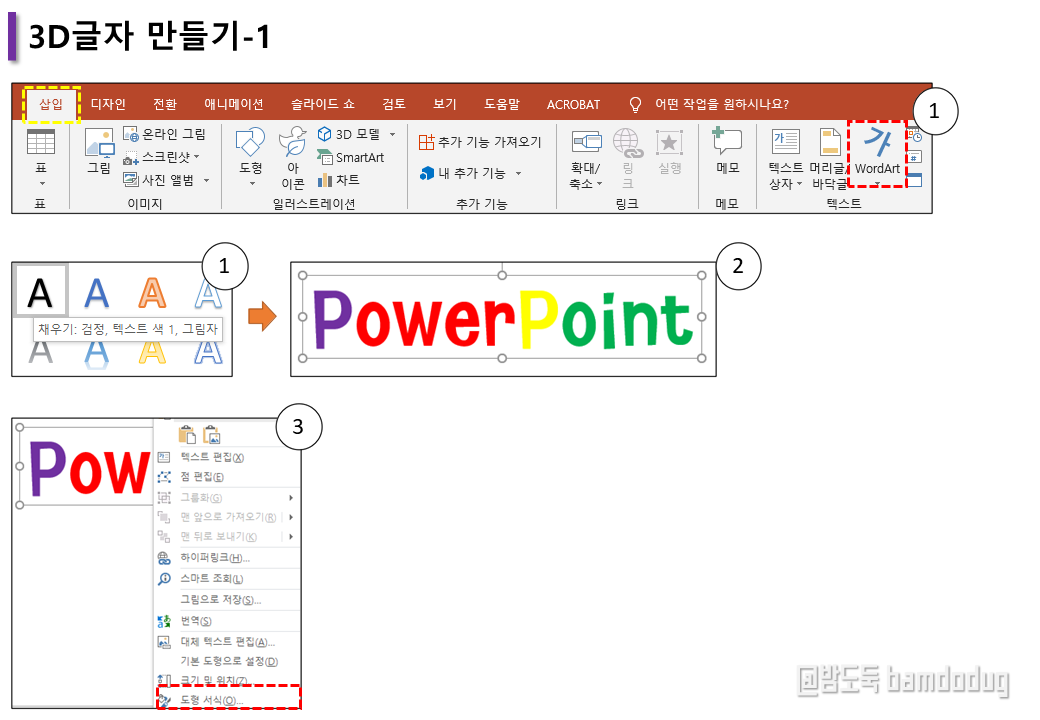Click the right-middle handle of PowerPoint text box
The width and height of the screenshot is (1040, 720).
point(702,317)
